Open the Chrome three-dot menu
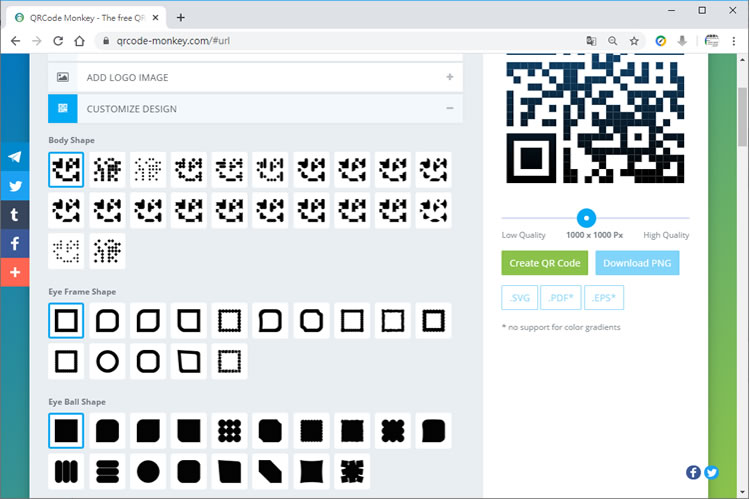Viewport: 750px width, 499px height. point(733,41)
